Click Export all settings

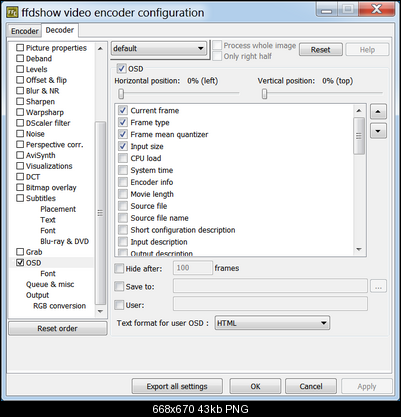coord(177,386)
